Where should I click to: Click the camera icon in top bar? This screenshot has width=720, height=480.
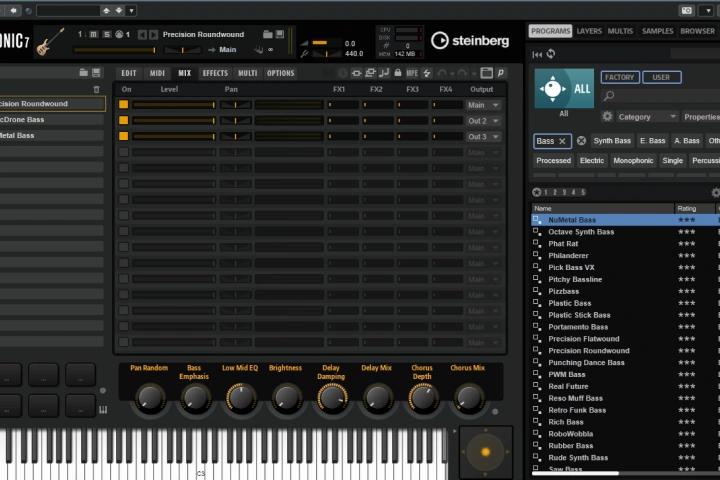click(686, 11)
